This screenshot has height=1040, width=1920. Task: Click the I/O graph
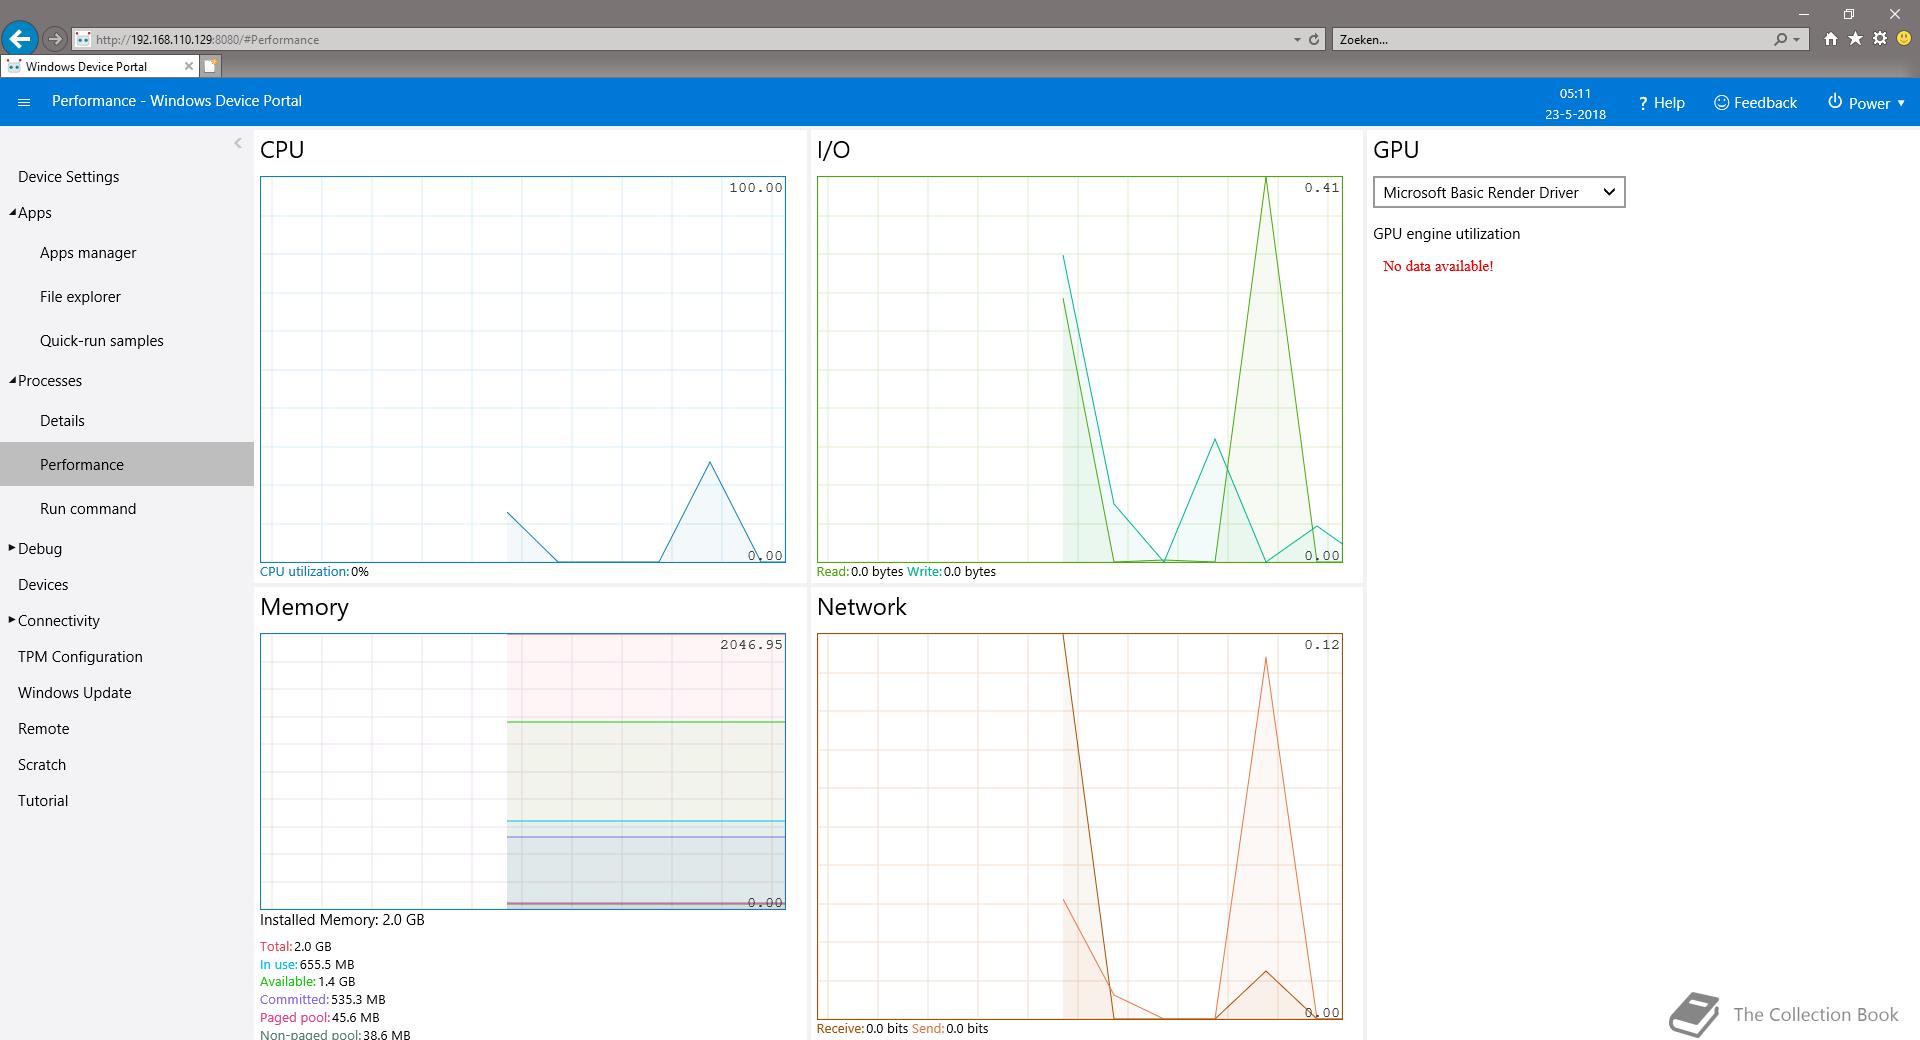[1080, 369]
